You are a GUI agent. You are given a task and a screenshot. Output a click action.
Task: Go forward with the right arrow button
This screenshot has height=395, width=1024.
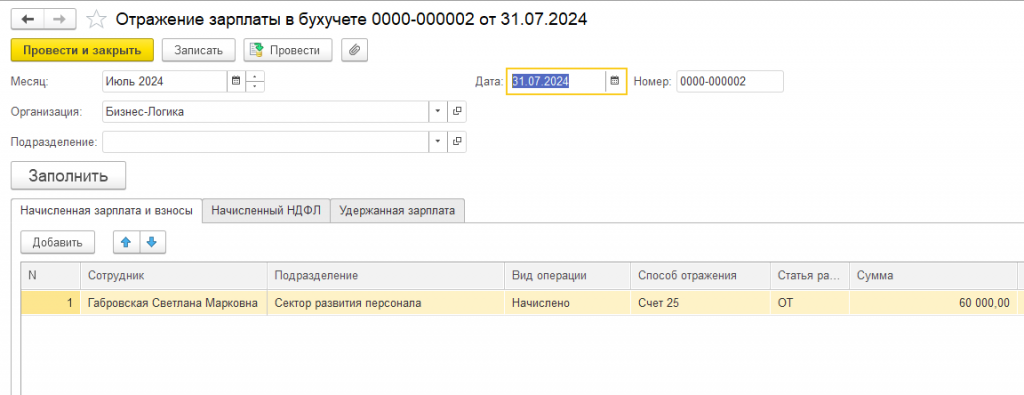pos(59,19)
